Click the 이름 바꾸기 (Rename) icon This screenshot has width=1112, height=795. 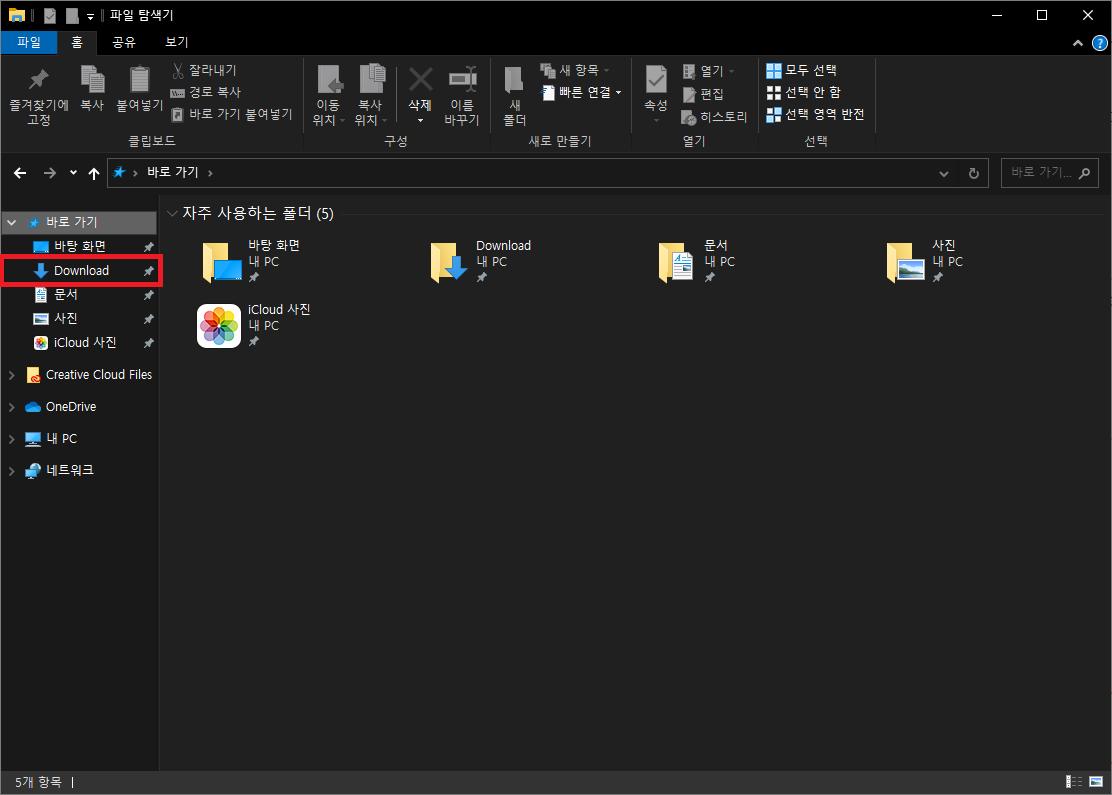click(463, 90)
